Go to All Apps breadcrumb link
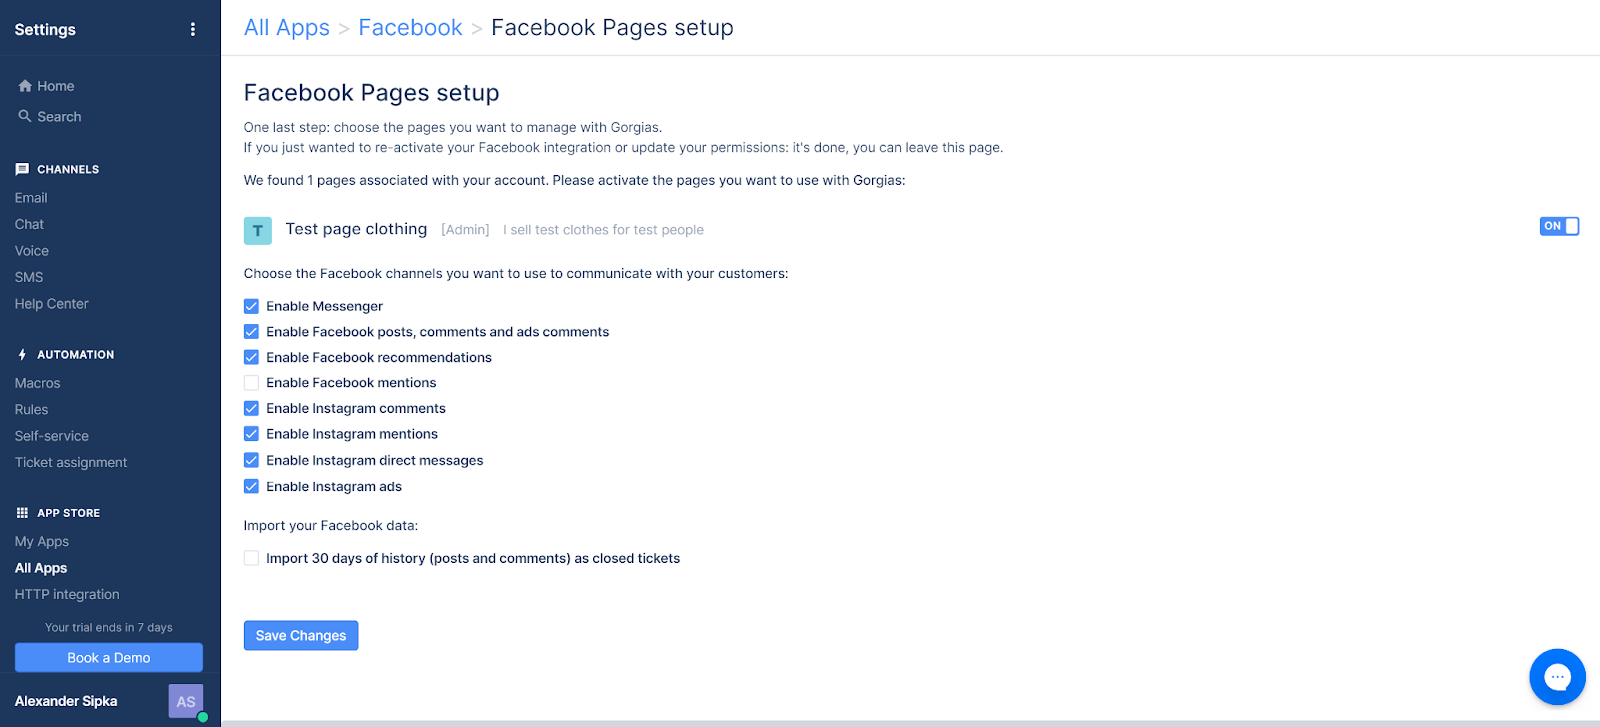This screenshot has height=727, width=1600. point(286,28)
